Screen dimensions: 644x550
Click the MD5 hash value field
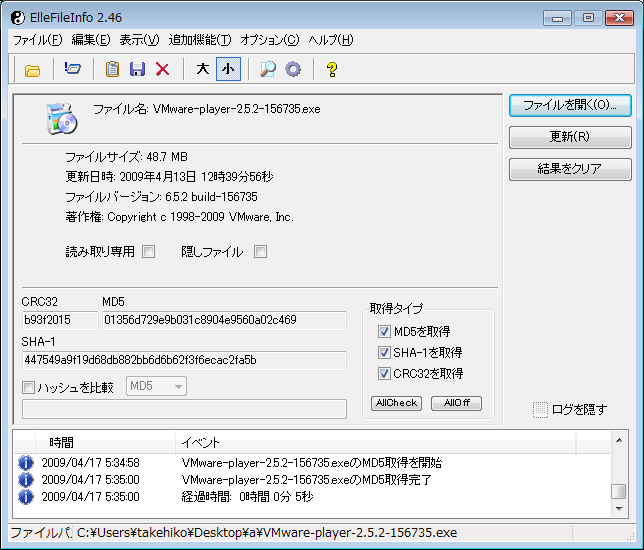(x=224, y=320)
